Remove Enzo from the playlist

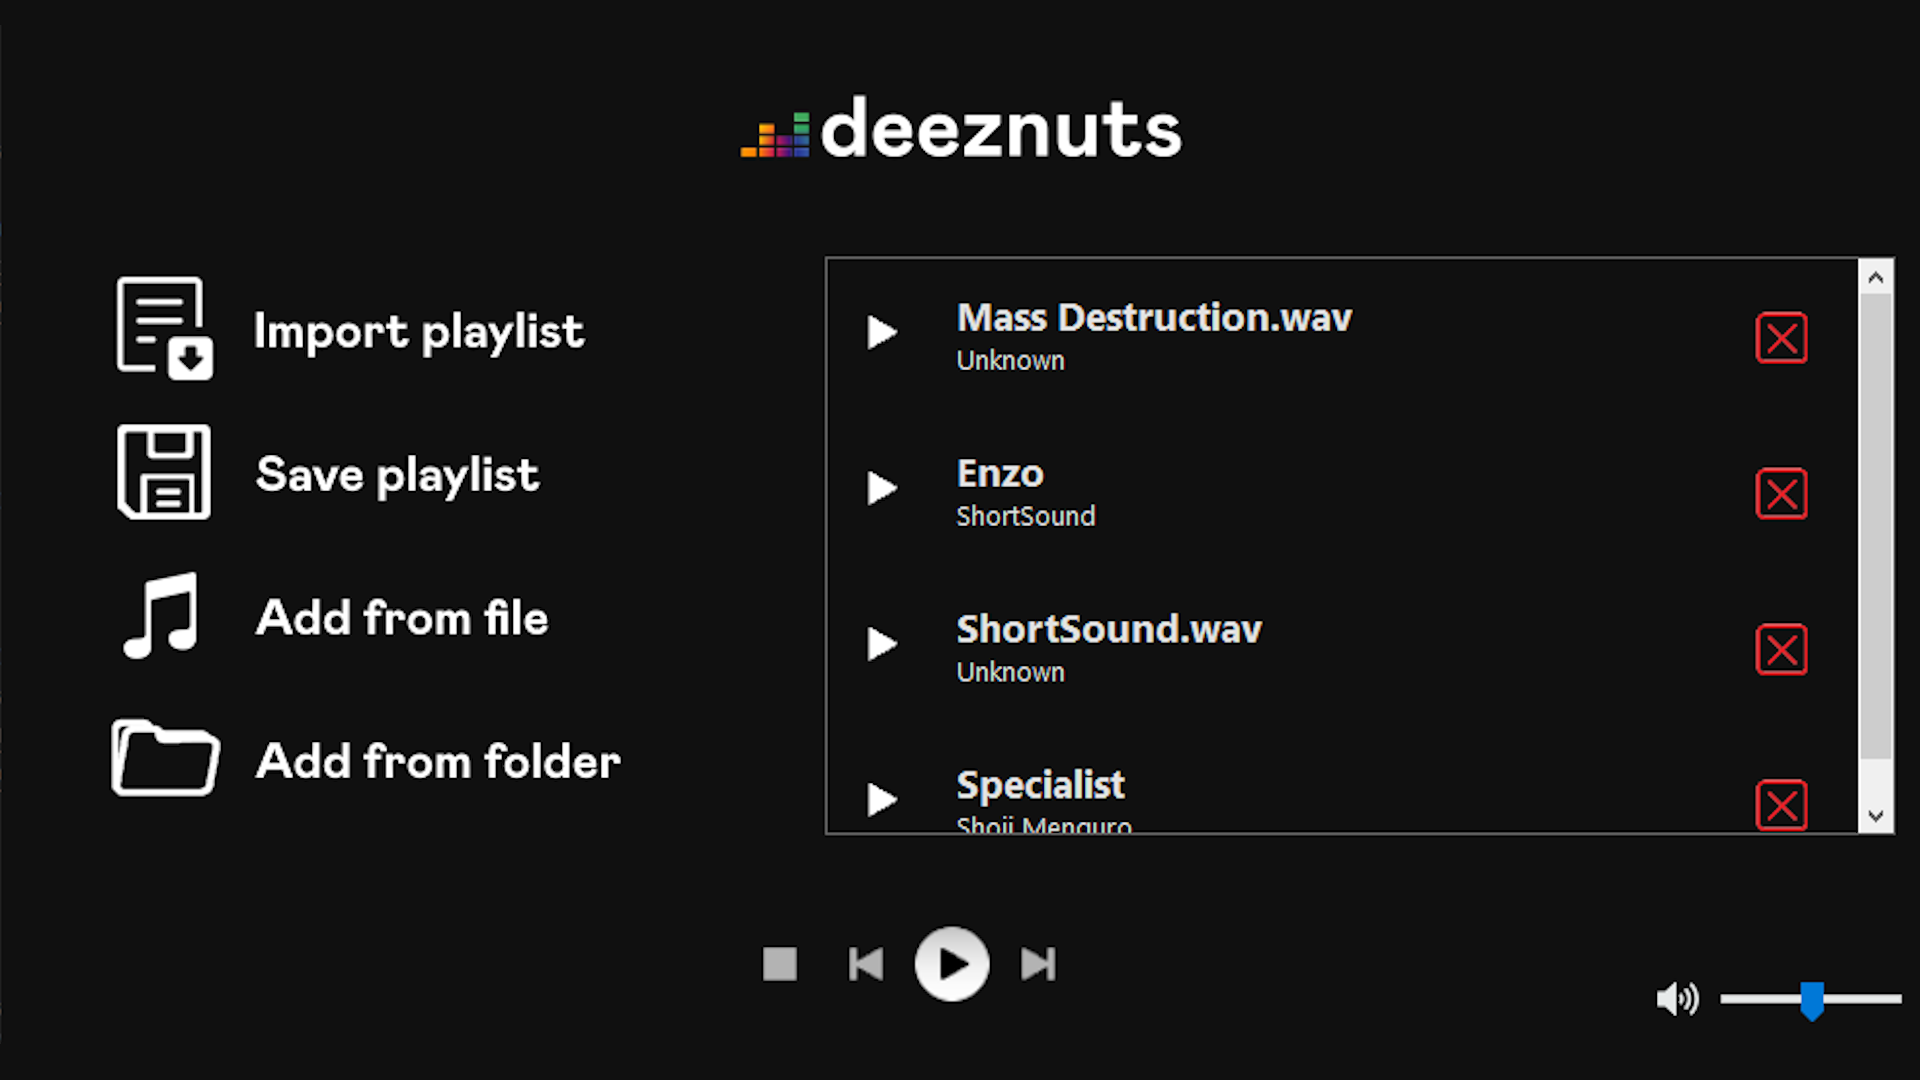[1781, 494]
